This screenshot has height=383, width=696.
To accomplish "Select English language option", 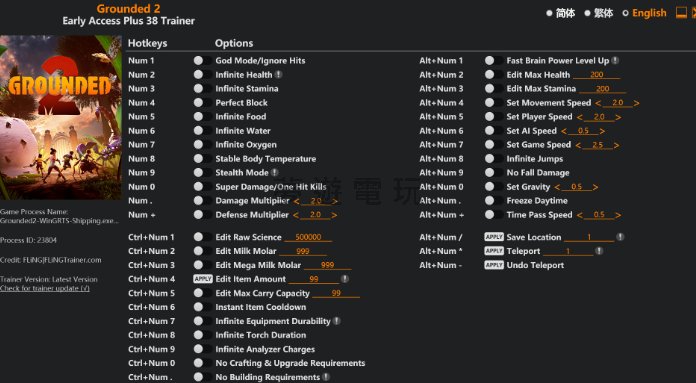I will pyautogui.click(x=645, y=13).
